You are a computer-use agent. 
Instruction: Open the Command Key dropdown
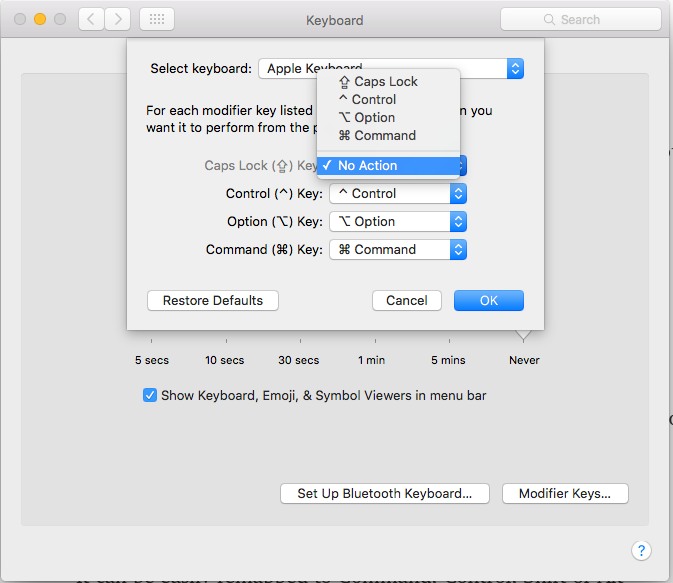pyautogui.click(x=398, y=249)
